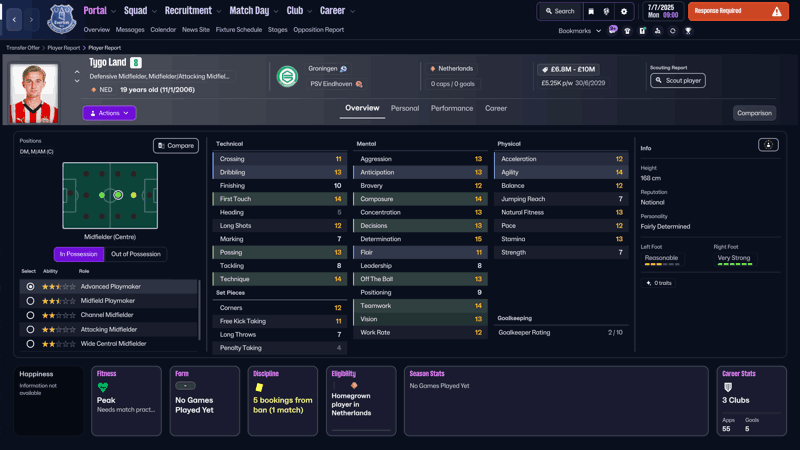
Task: Click the Left Foot Reasonable strength bar
Action: (662, 264)
